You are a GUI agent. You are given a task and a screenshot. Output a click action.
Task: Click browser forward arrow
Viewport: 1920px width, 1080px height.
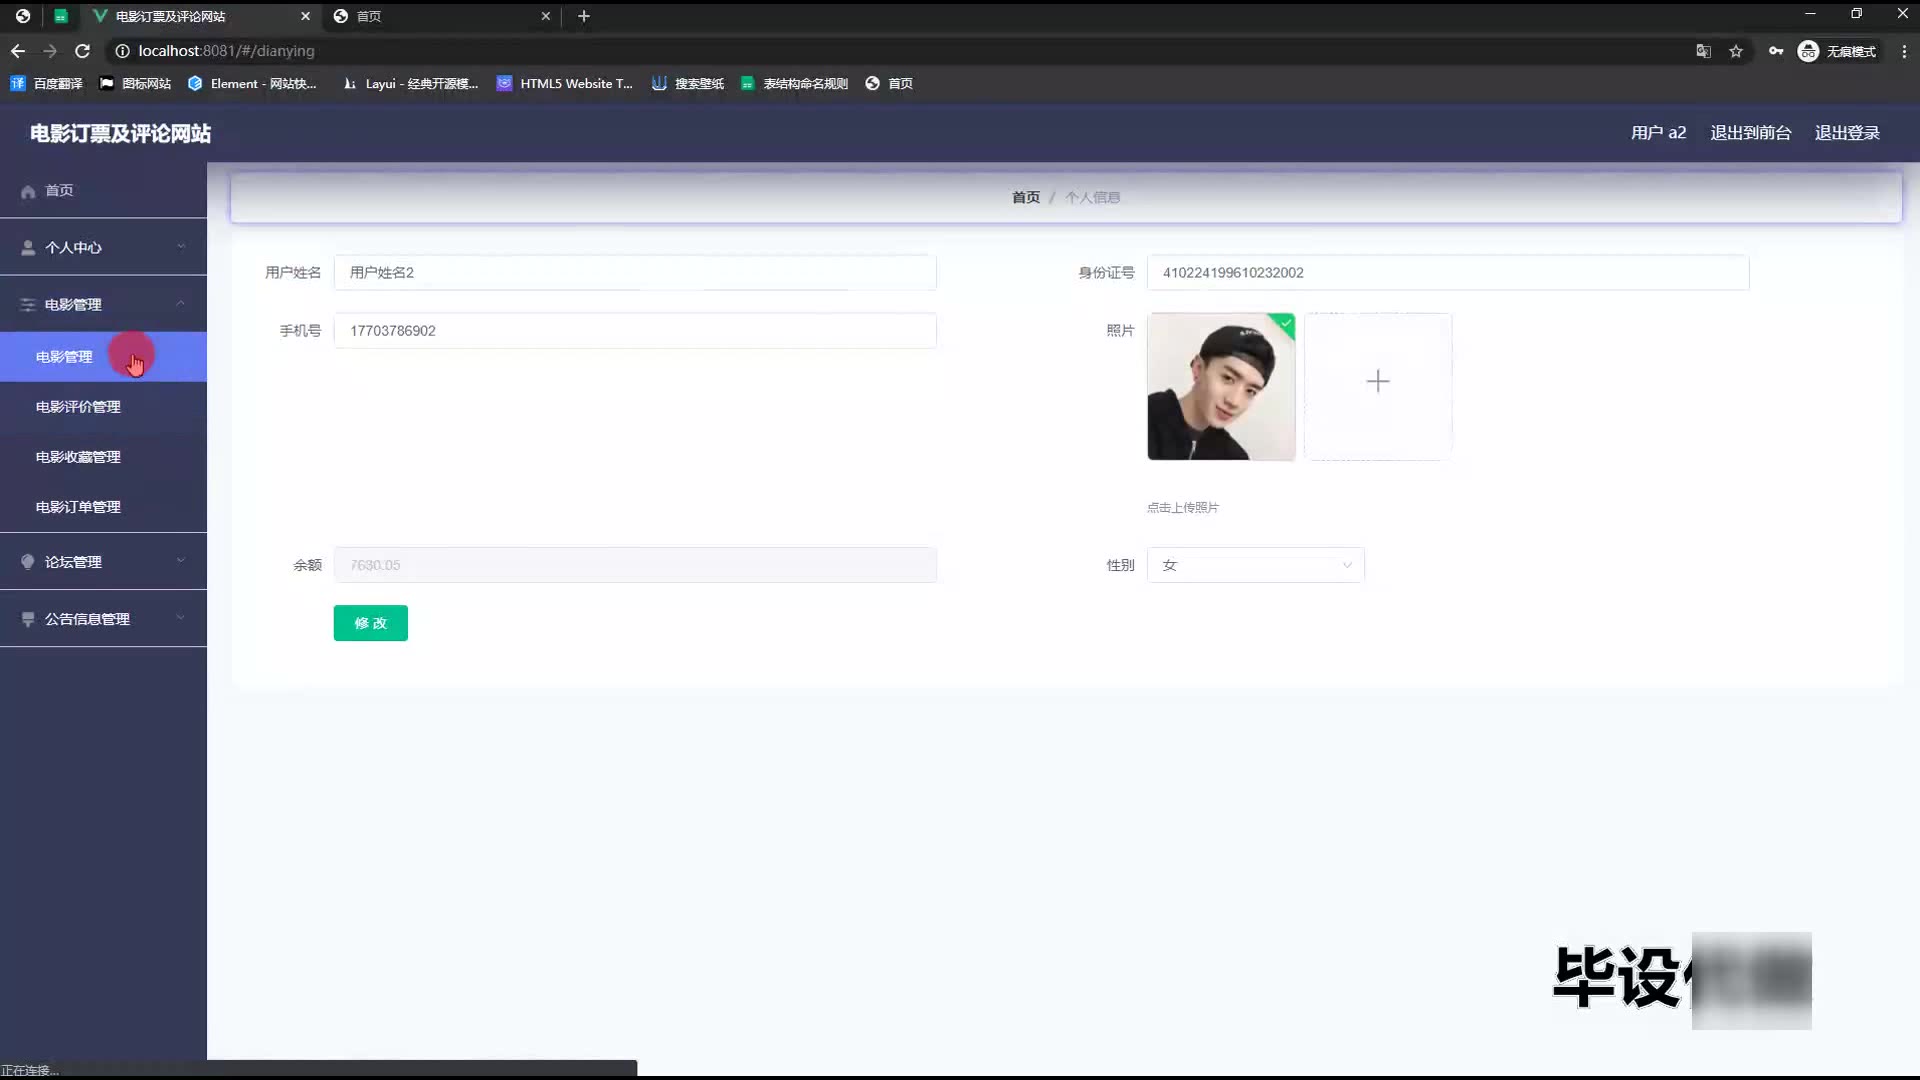[50, 51]
